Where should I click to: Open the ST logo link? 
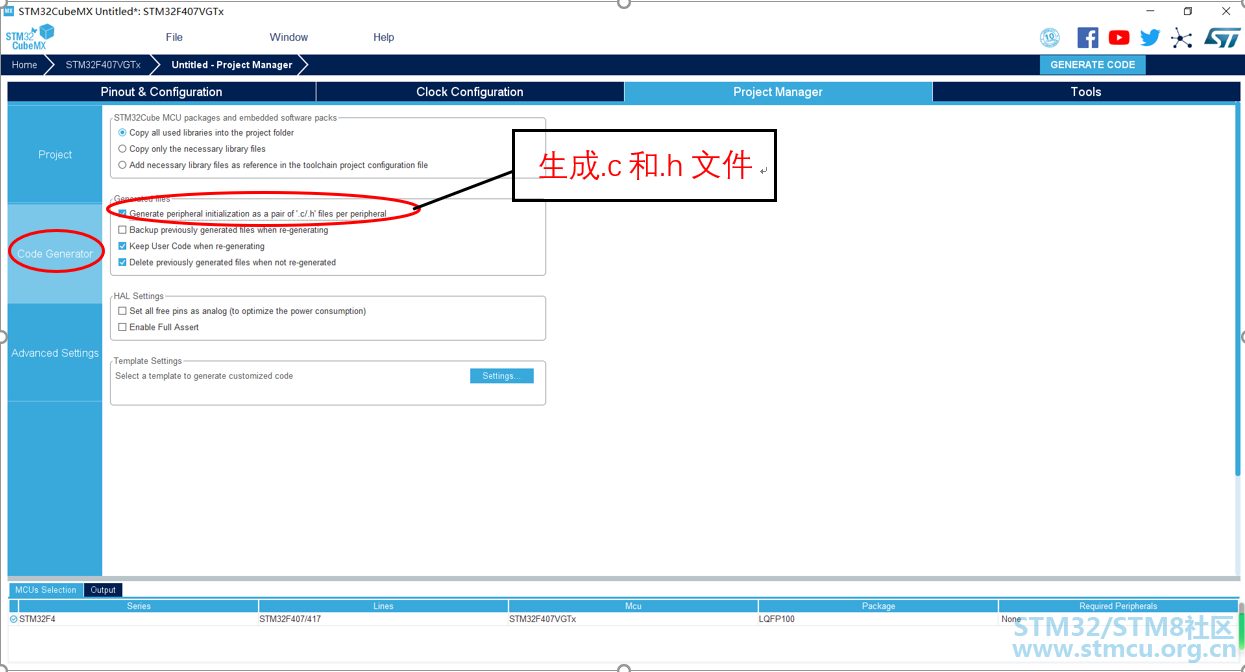click(x=1222, y=38)
